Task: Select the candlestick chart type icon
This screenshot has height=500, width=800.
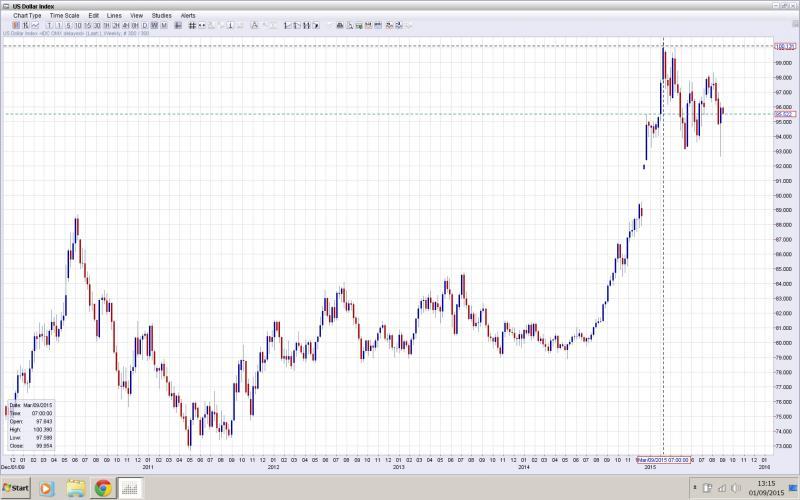Action: [x=15, y=25]
